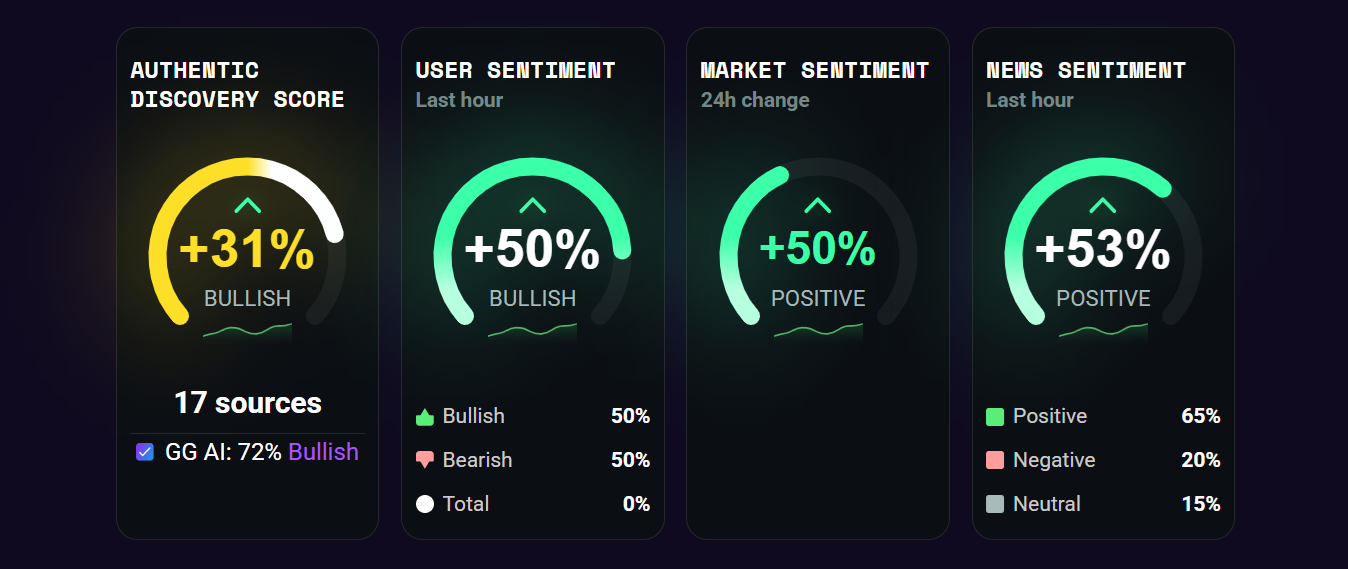
Task: Click the sparkline under Authentic Discovery gauge
Action: click(247, 331)
